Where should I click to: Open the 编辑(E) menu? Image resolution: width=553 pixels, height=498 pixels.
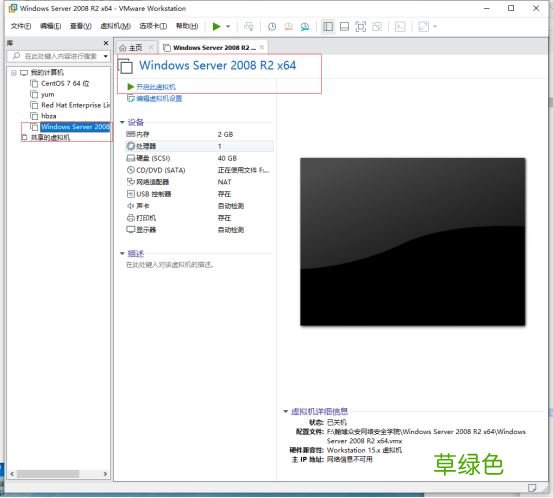pos(50,26)
